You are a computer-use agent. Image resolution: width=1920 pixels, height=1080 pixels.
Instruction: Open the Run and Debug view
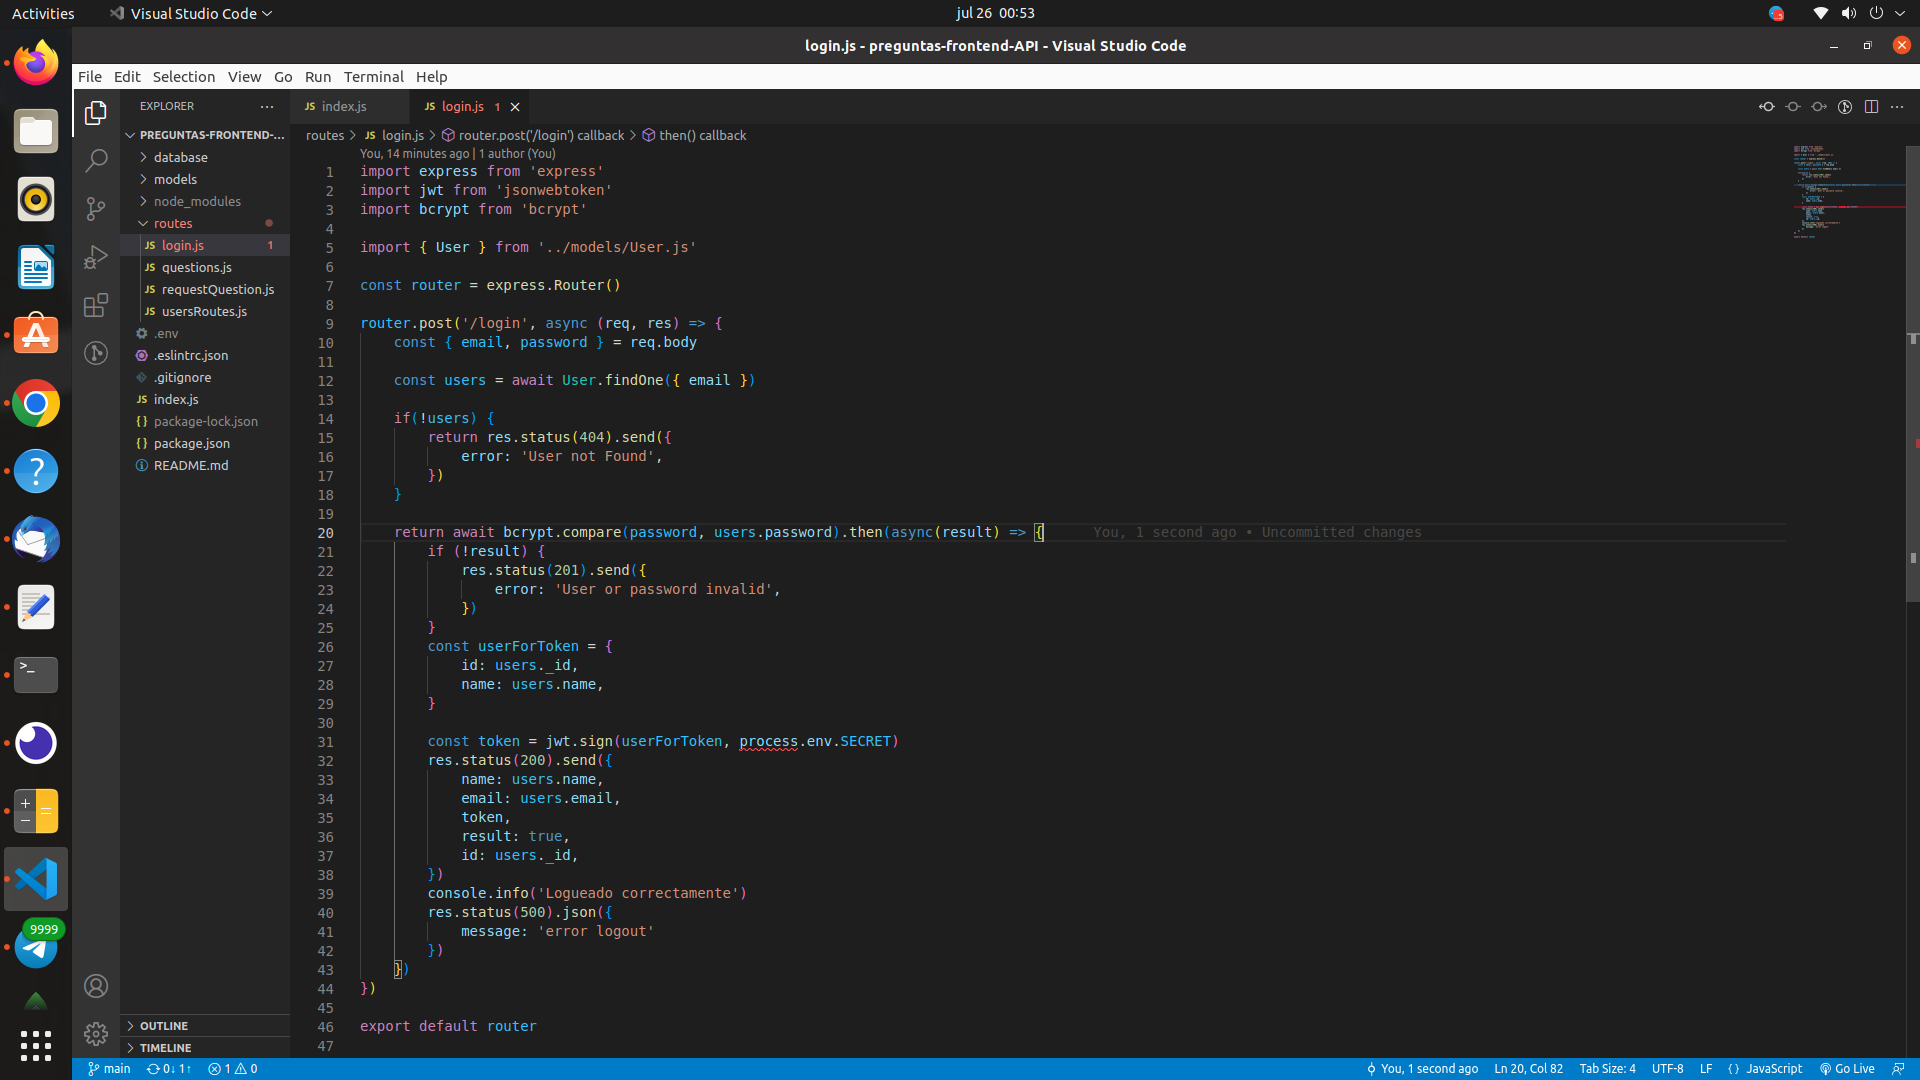tap(96, 257)
